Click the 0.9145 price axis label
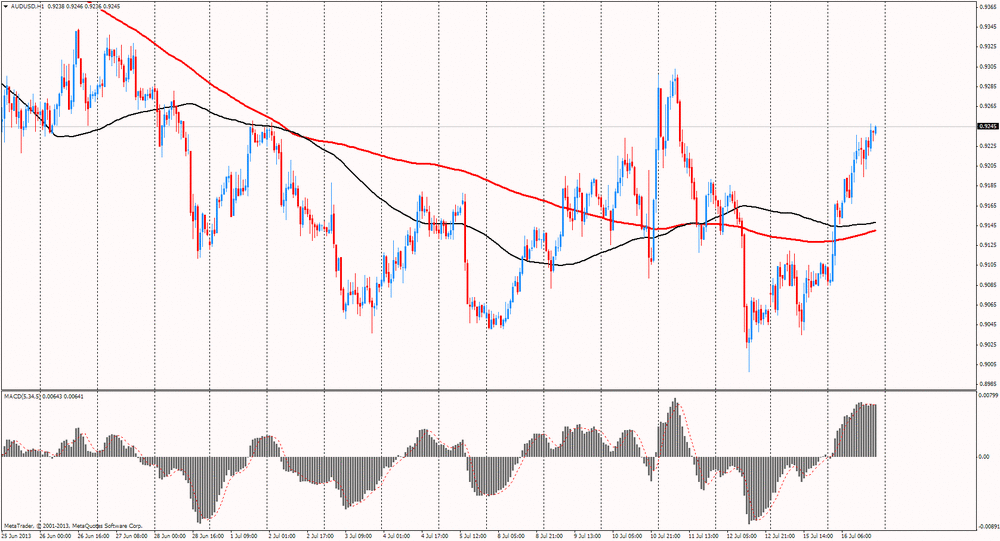The image size is (1000, 541). 987,225
